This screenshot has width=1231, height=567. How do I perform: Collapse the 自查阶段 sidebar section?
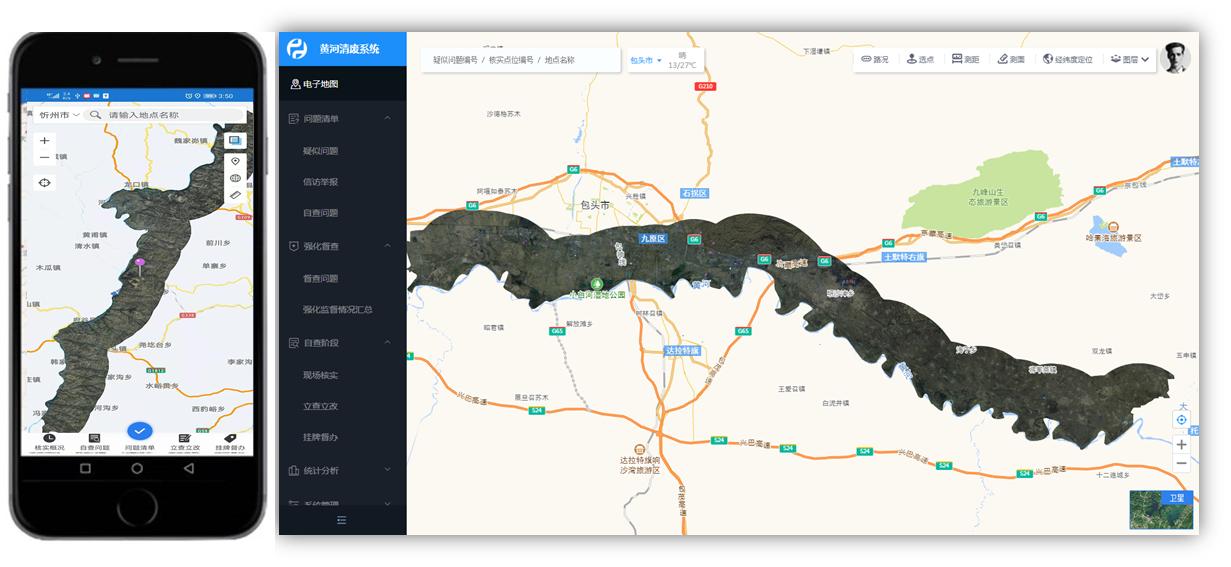point(388,343)
